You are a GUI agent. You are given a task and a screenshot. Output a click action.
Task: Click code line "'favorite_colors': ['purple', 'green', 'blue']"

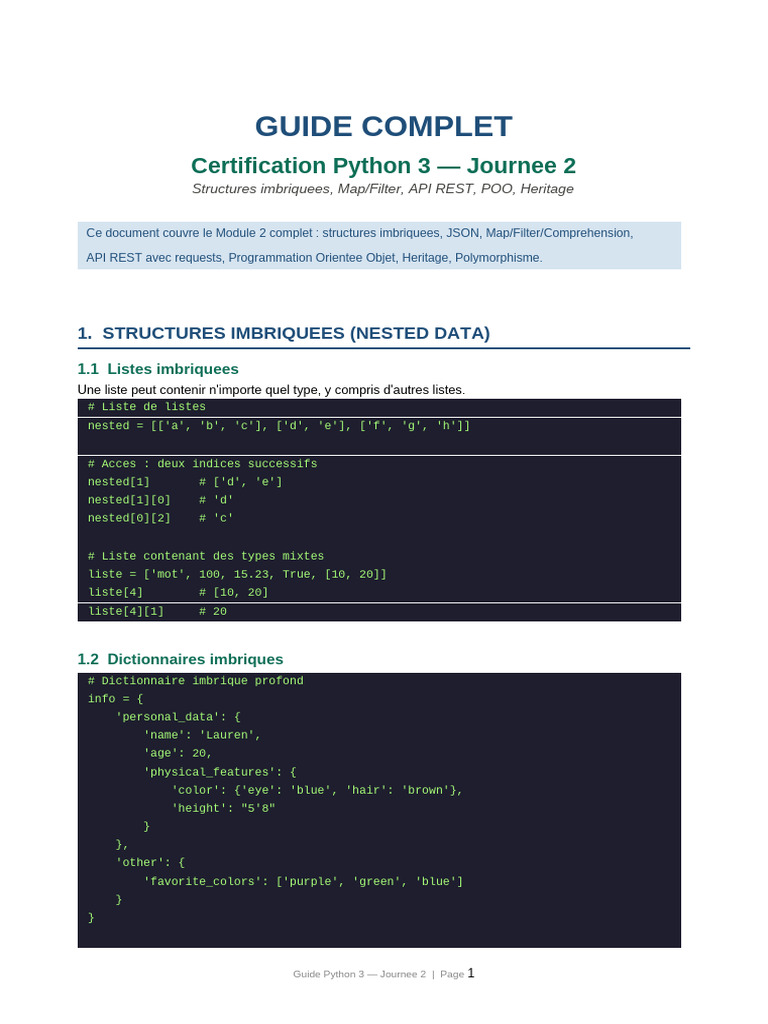[304, 882]
